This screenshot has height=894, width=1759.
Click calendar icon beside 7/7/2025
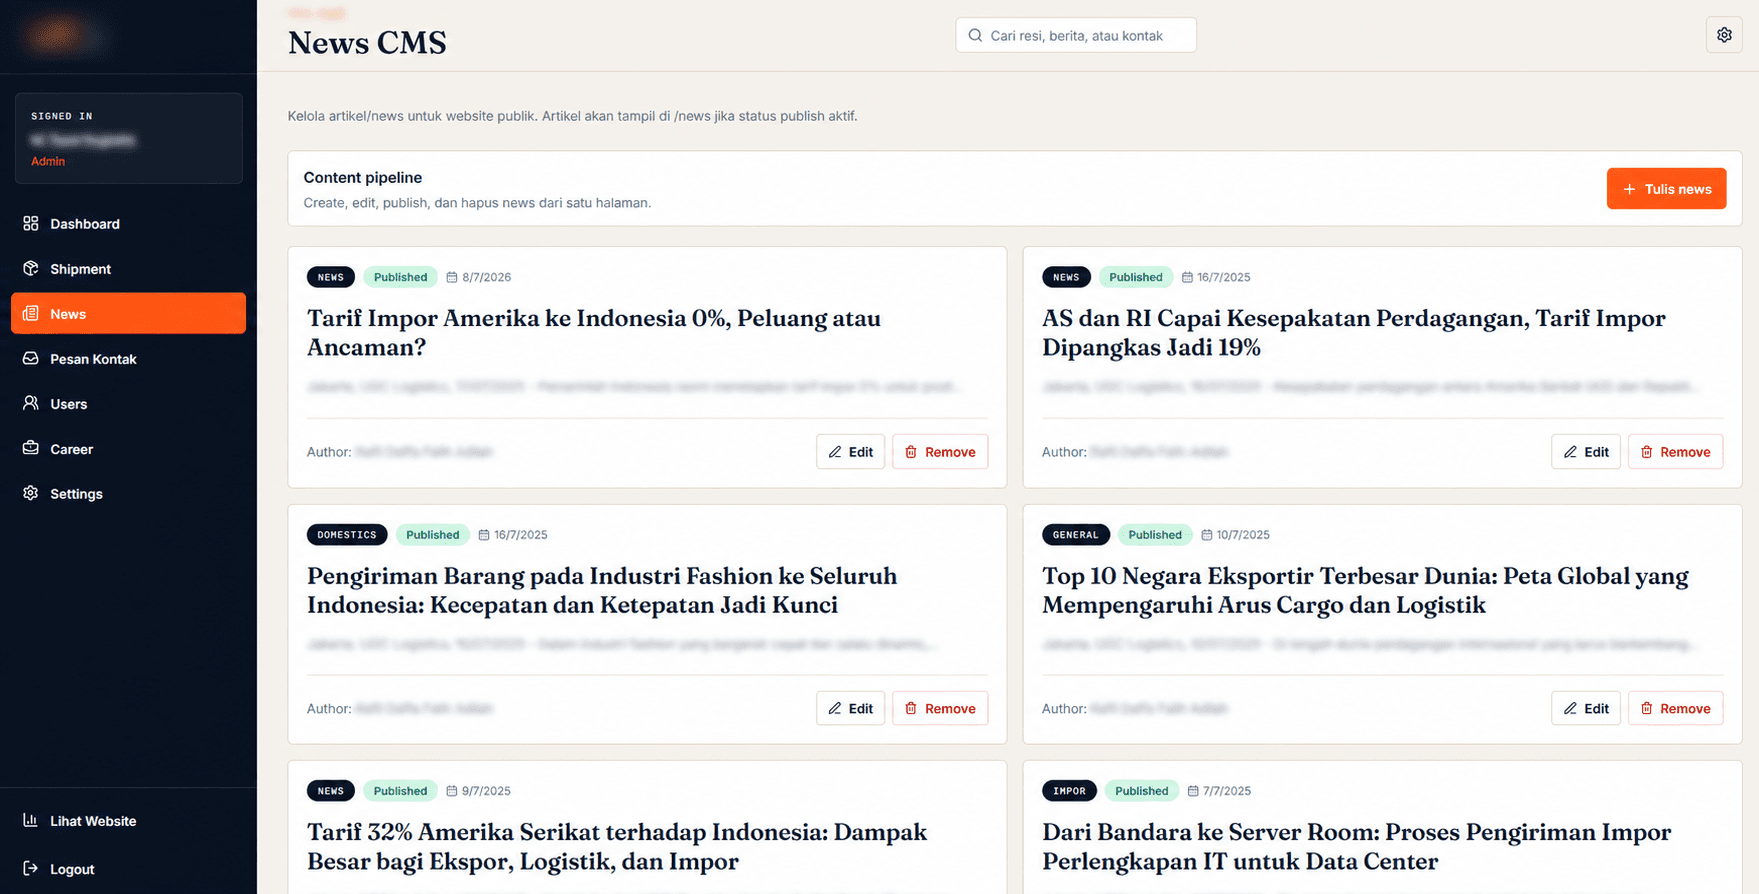[1193, 791]
